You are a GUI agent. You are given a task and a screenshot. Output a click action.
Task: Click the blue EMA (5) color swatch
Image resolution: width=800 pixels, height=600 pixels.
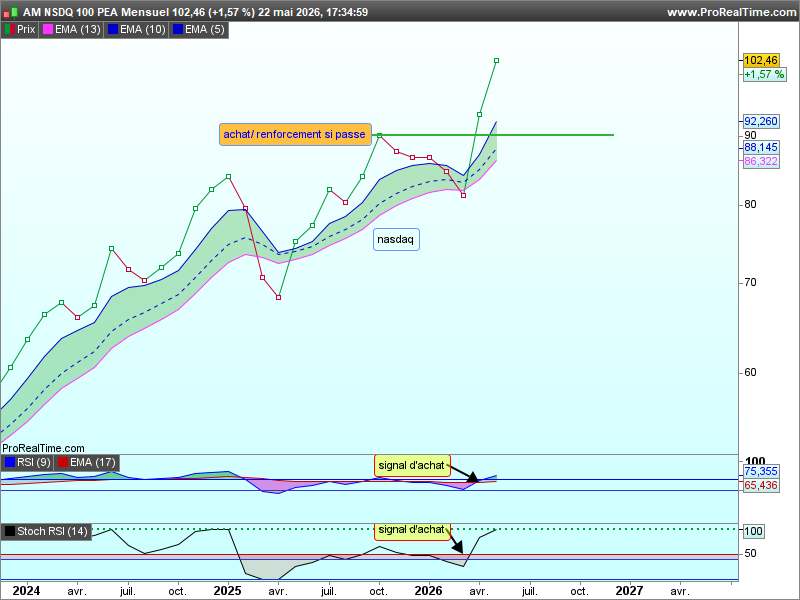[178, 30]
